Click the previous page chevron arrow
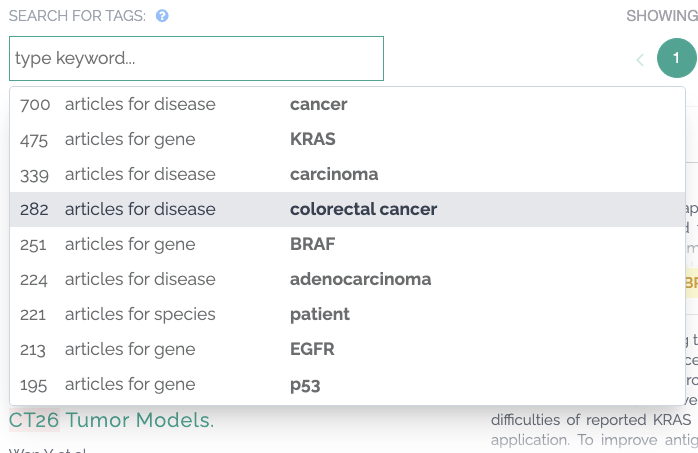The width and height of the screenshot is (698, 453). click(x=640, y=59)
